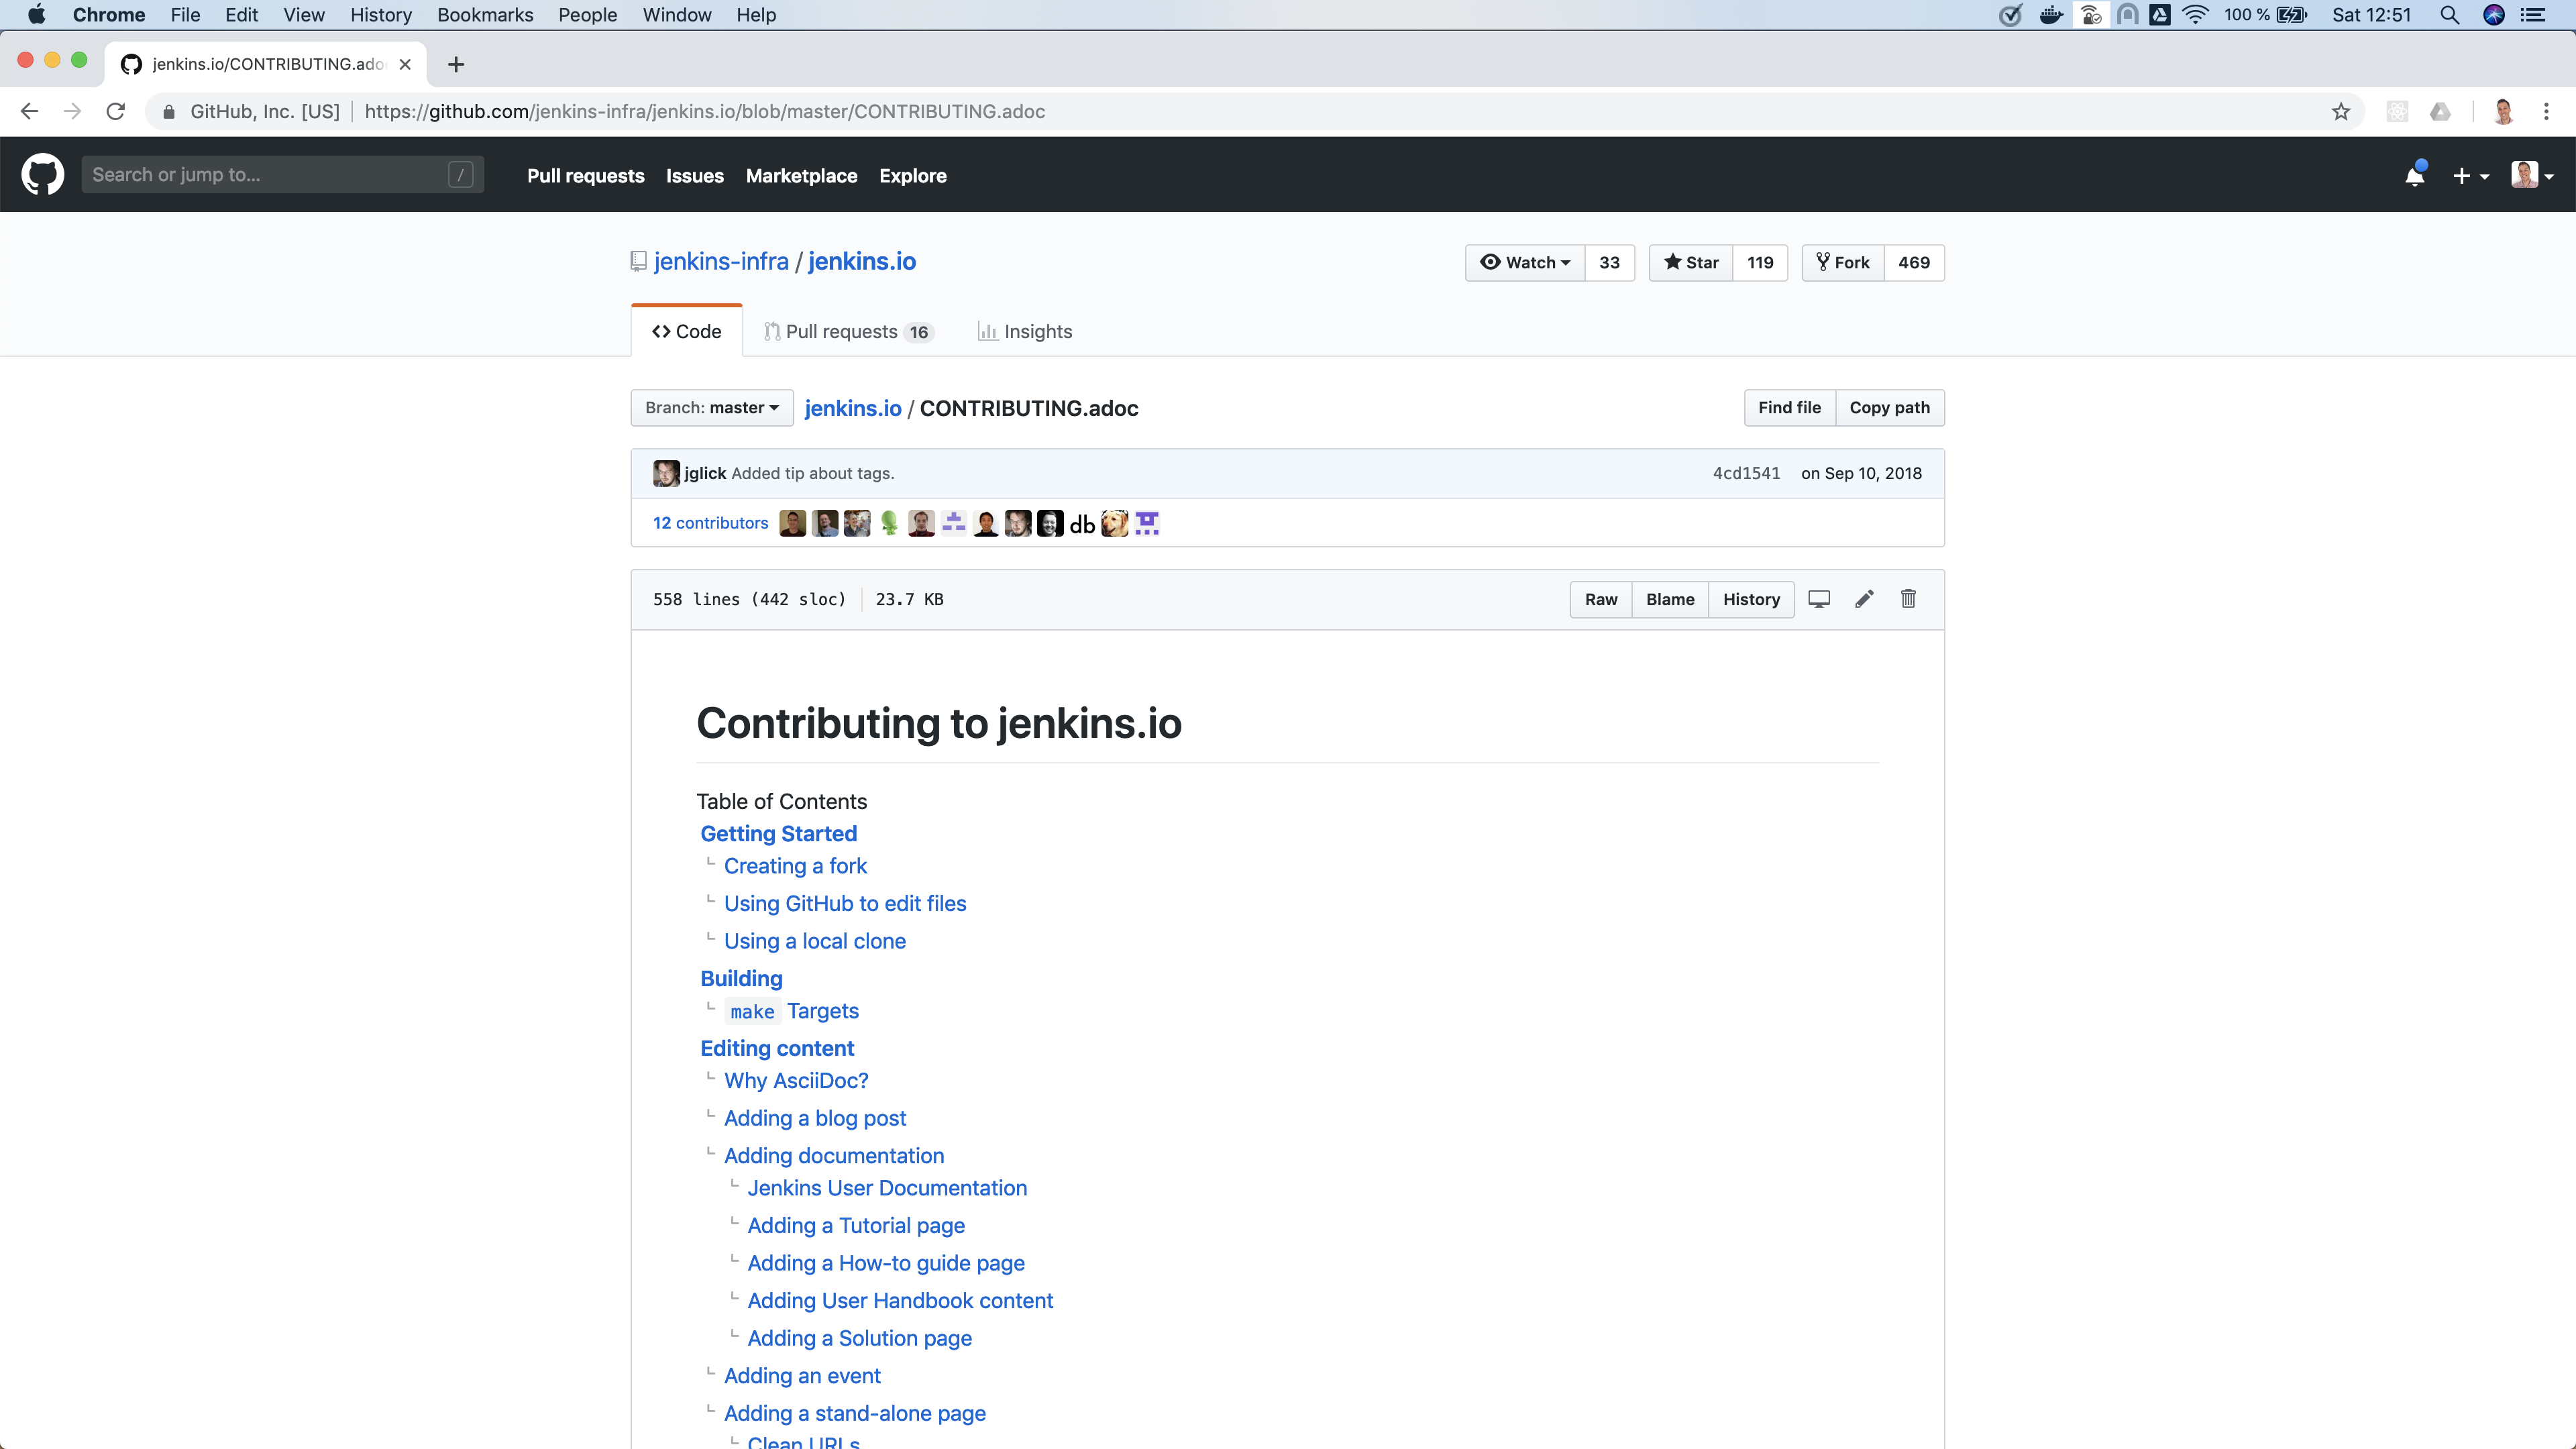Jump to Building section
Image resolution: width=2576 pixels, height=1449 pixels.
[x=741, y=979]
